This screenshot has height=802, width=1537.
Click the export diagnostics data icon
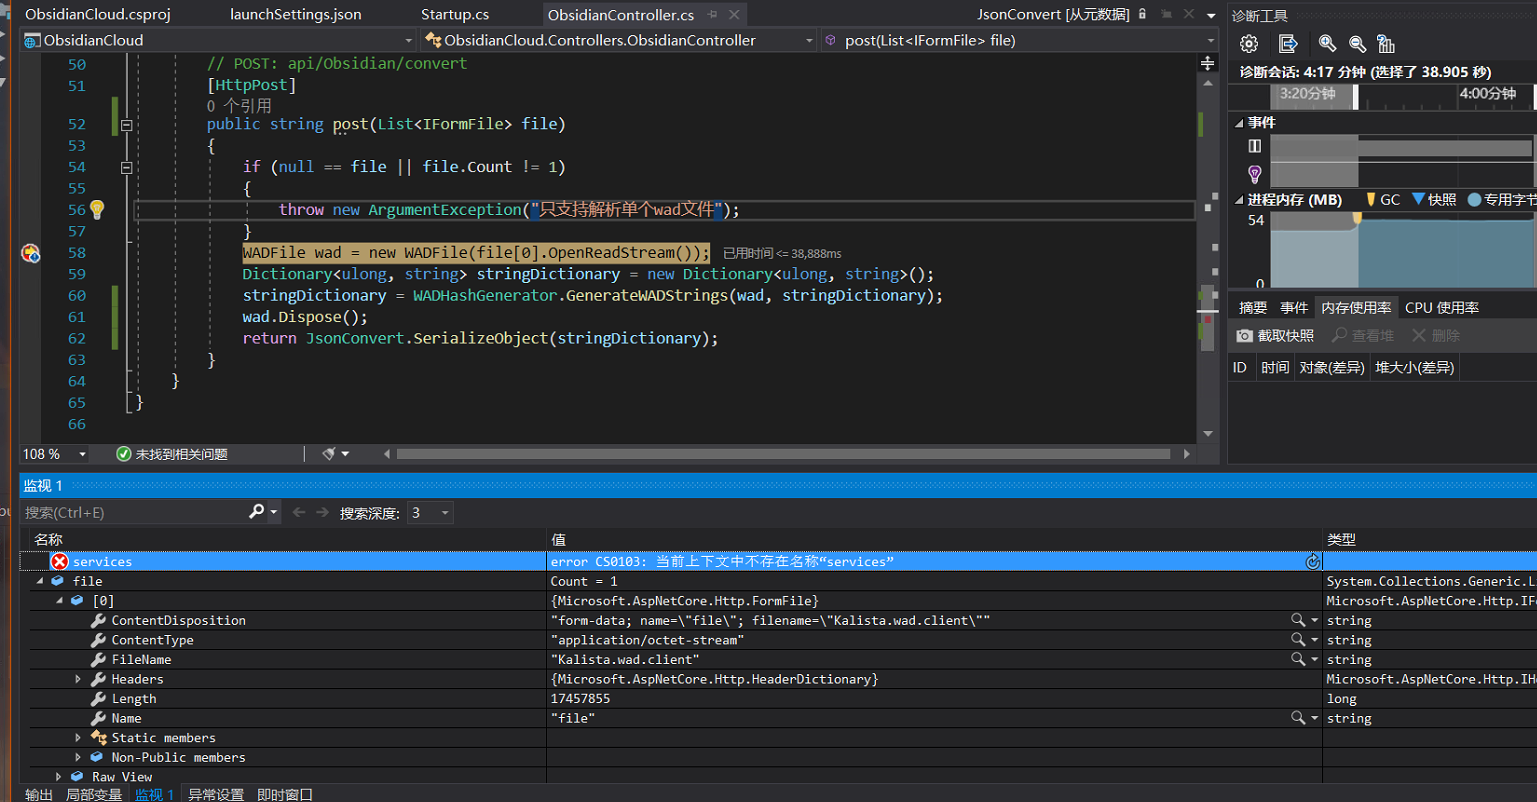coord(1288,44)
